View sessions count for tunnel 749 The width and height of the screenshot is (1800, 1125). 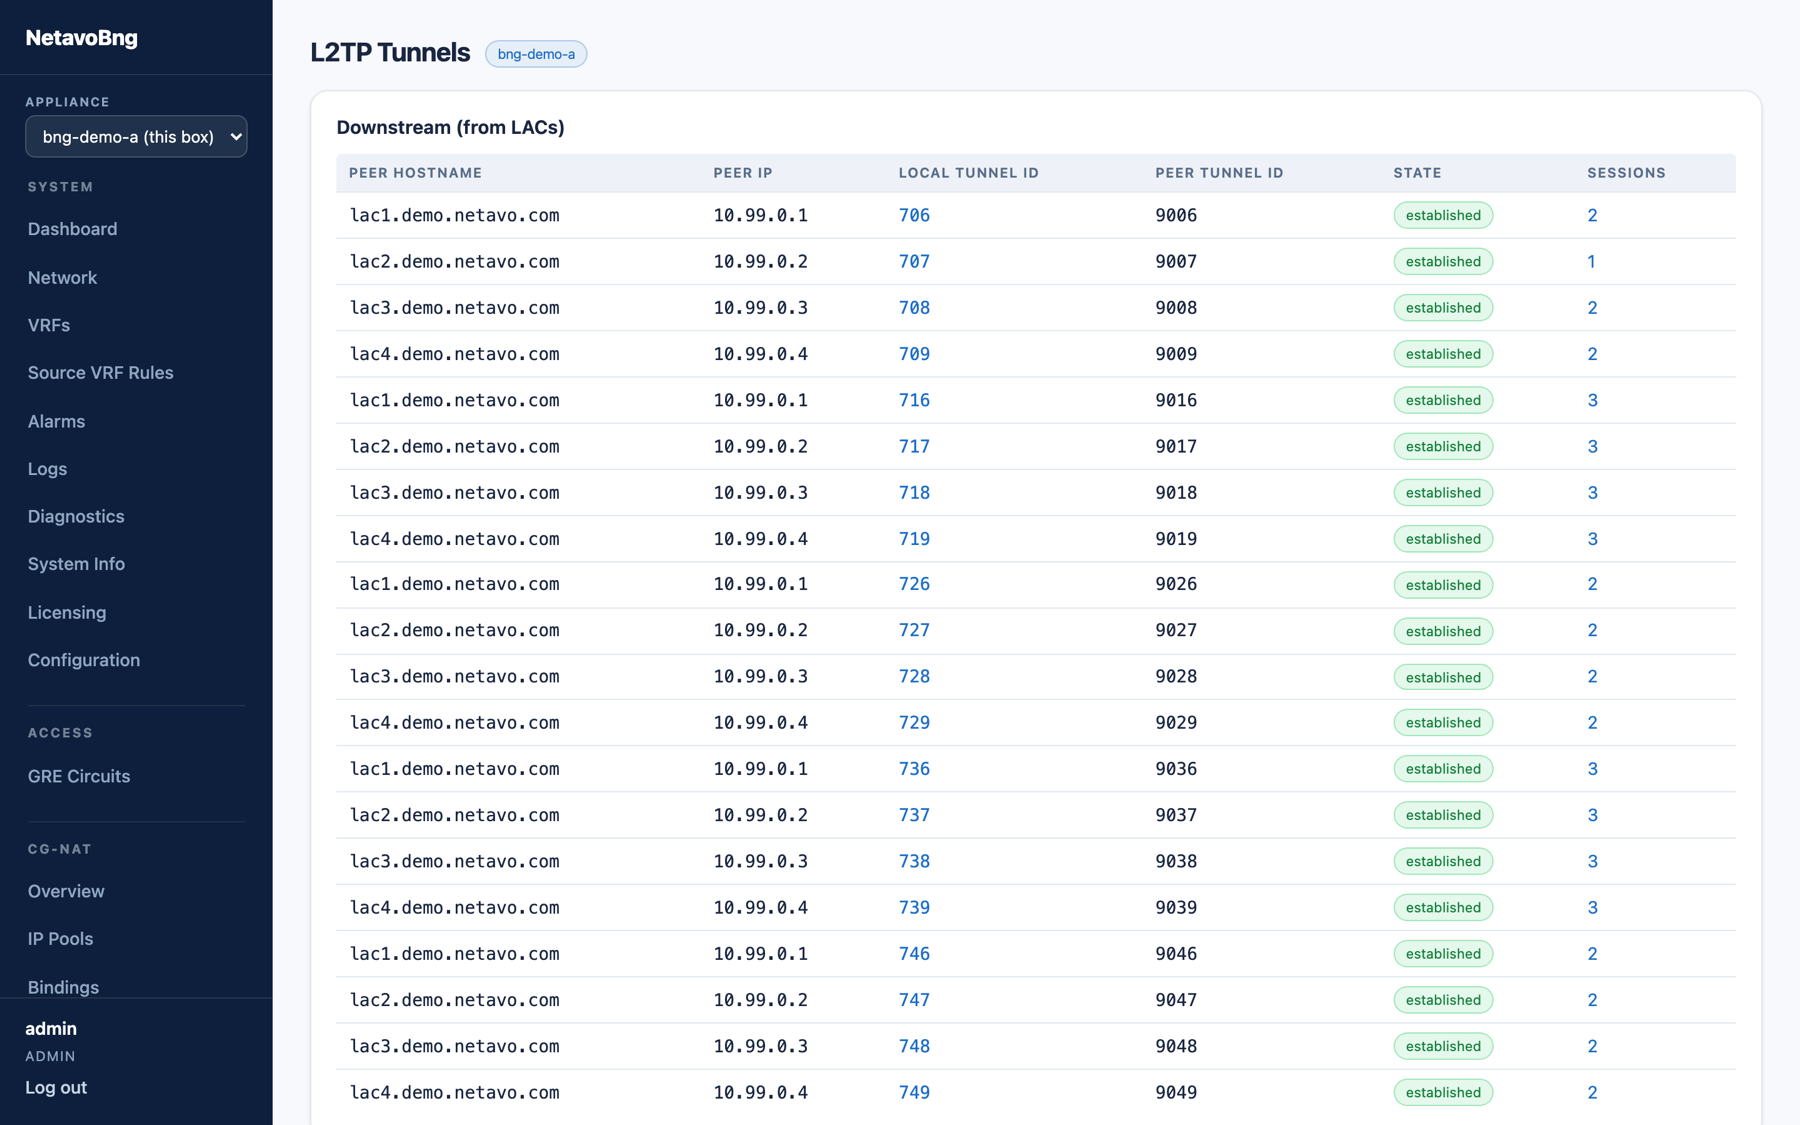1592,1092
